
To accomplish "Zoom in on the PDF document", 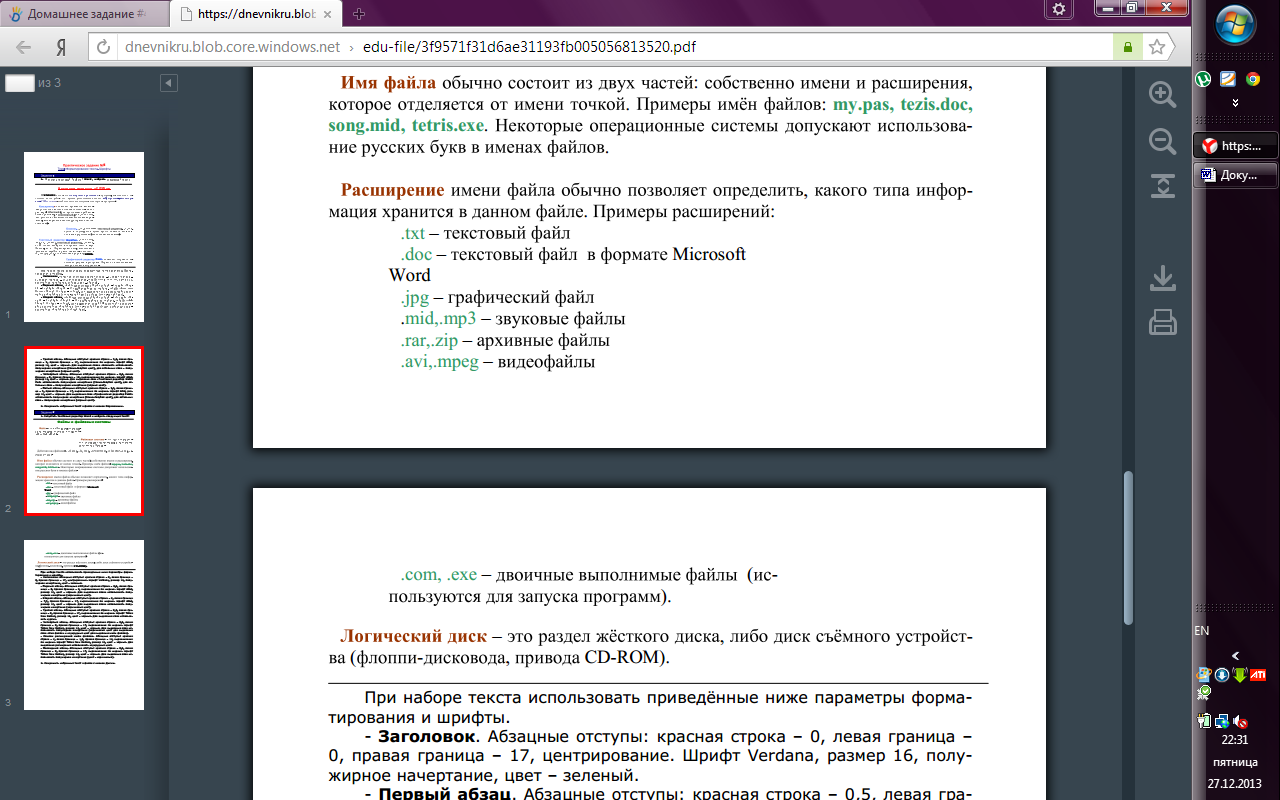I will tap(1162, 94).
